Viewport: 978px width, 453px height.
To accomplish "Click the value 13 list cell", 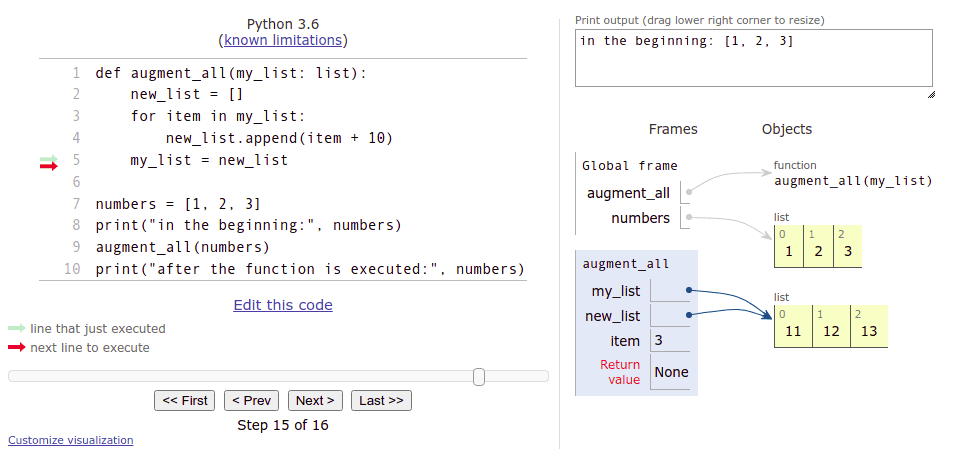I will [x=868, y=331].
